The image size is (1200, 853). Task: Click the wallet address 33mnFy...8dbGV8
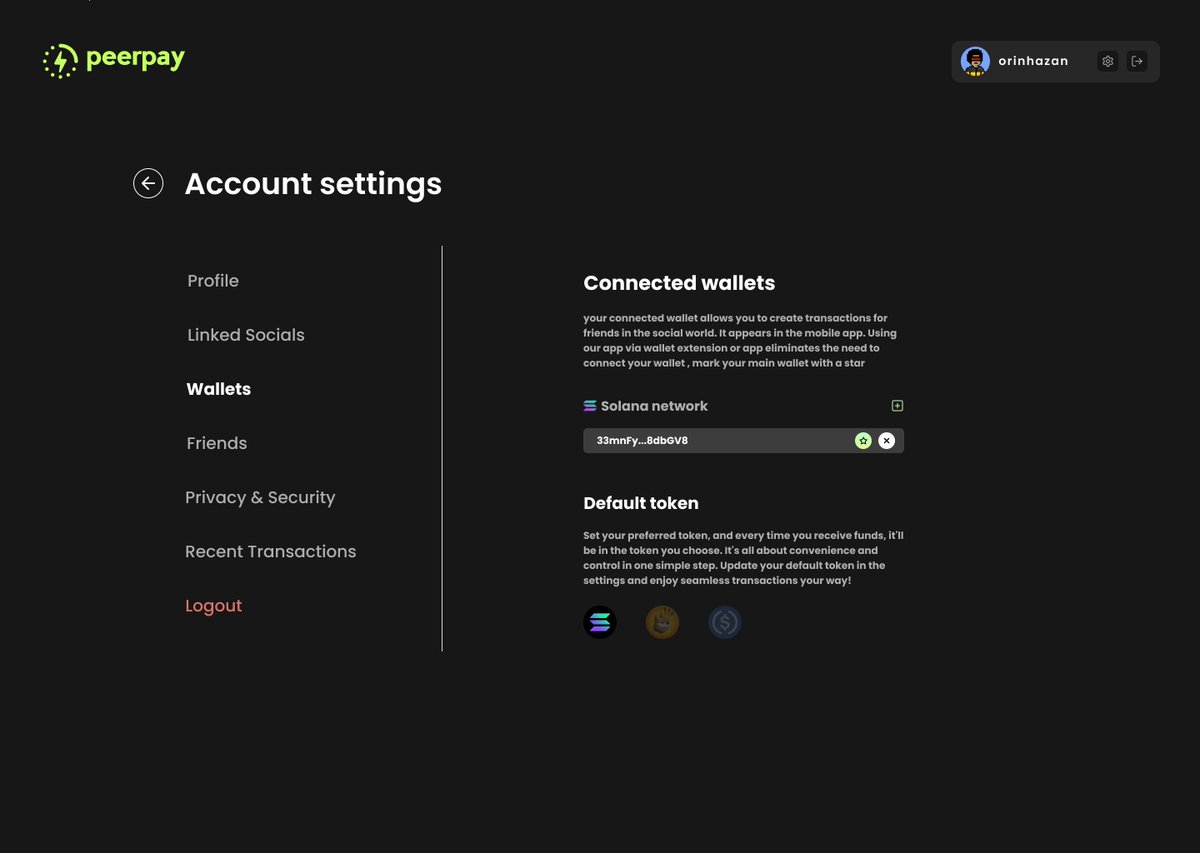pos(642,441)
